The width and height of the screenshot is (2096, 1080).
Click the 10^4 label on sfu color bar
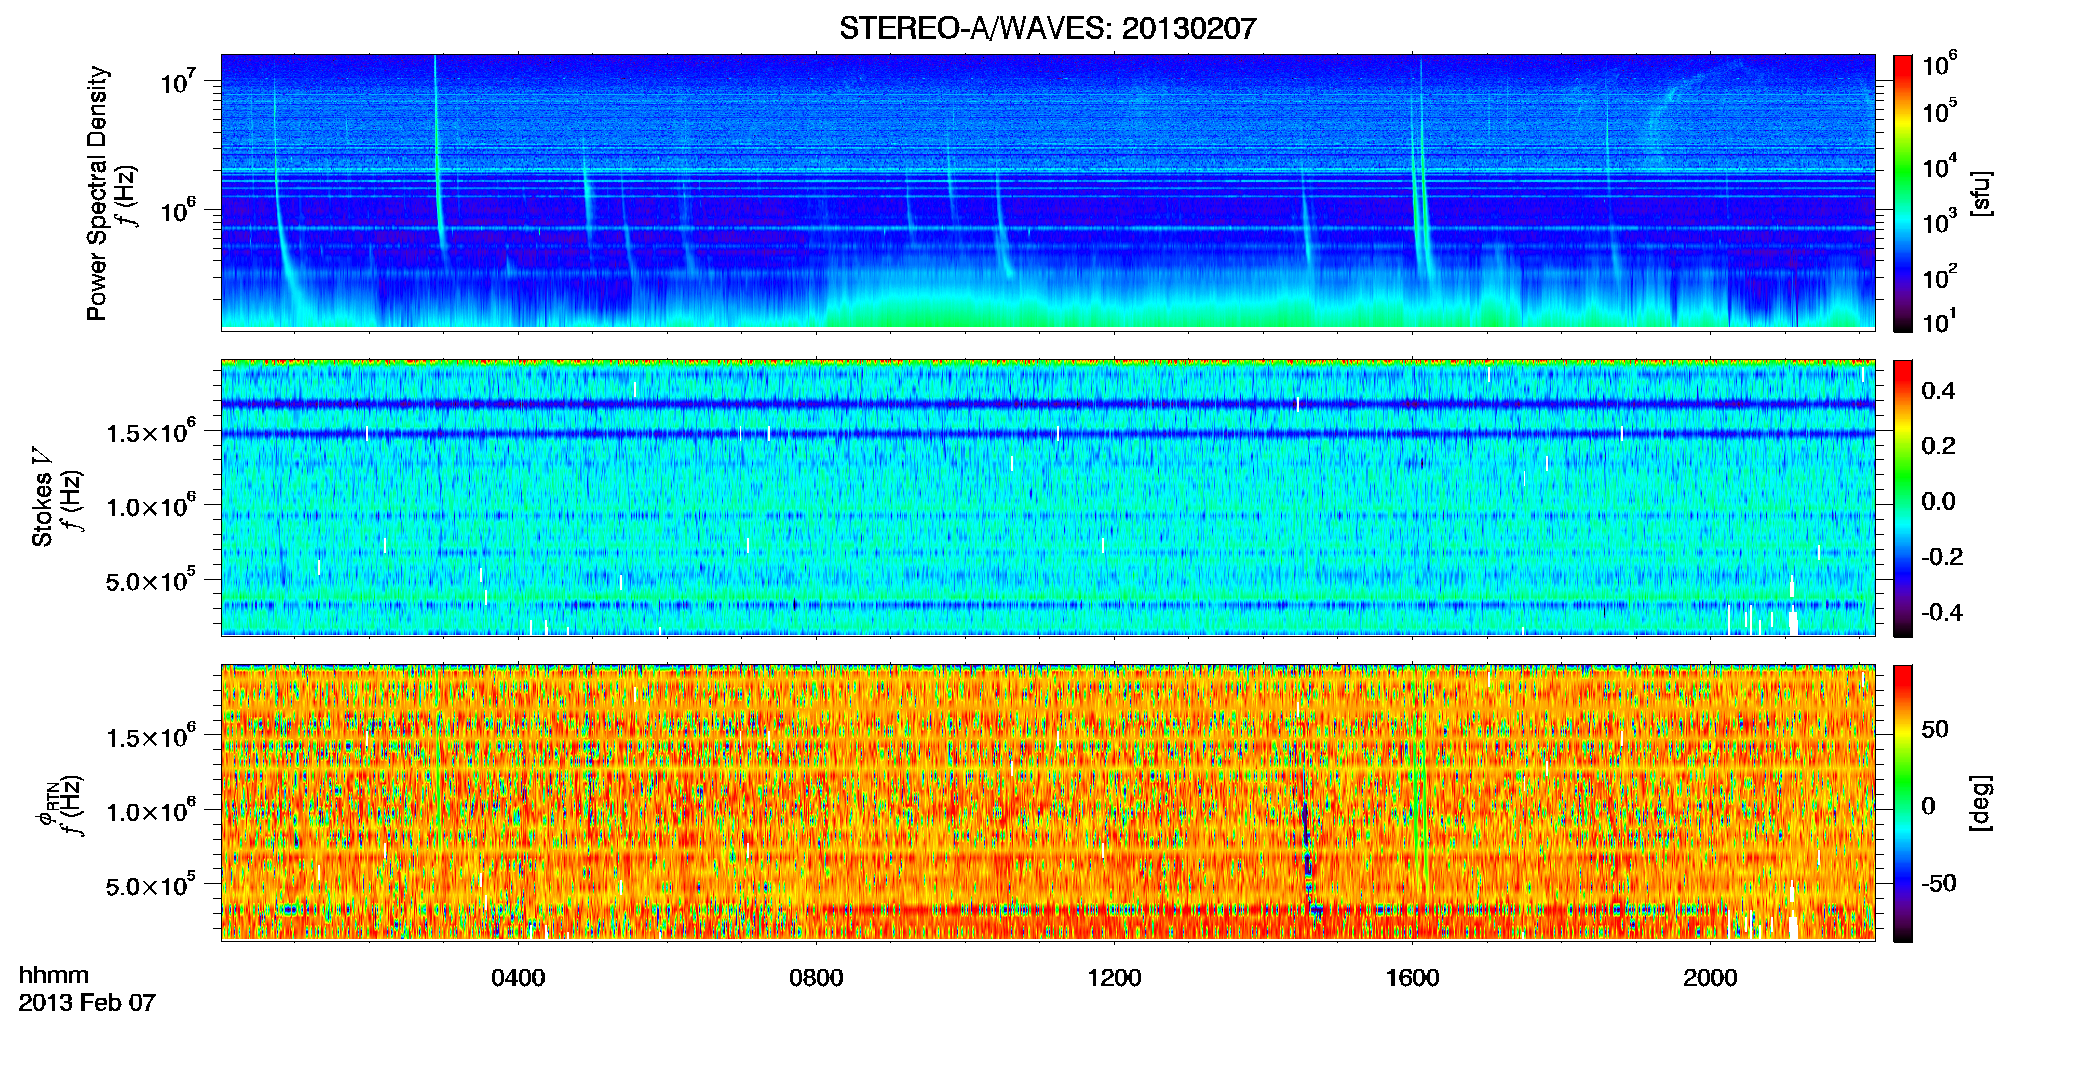(x=1940, y=166)
